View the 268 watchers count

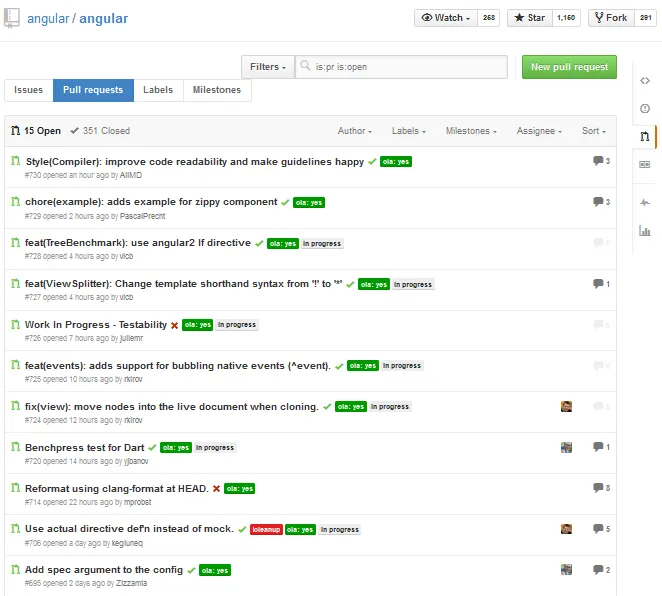pyautogui.click(x=488, y=18)
